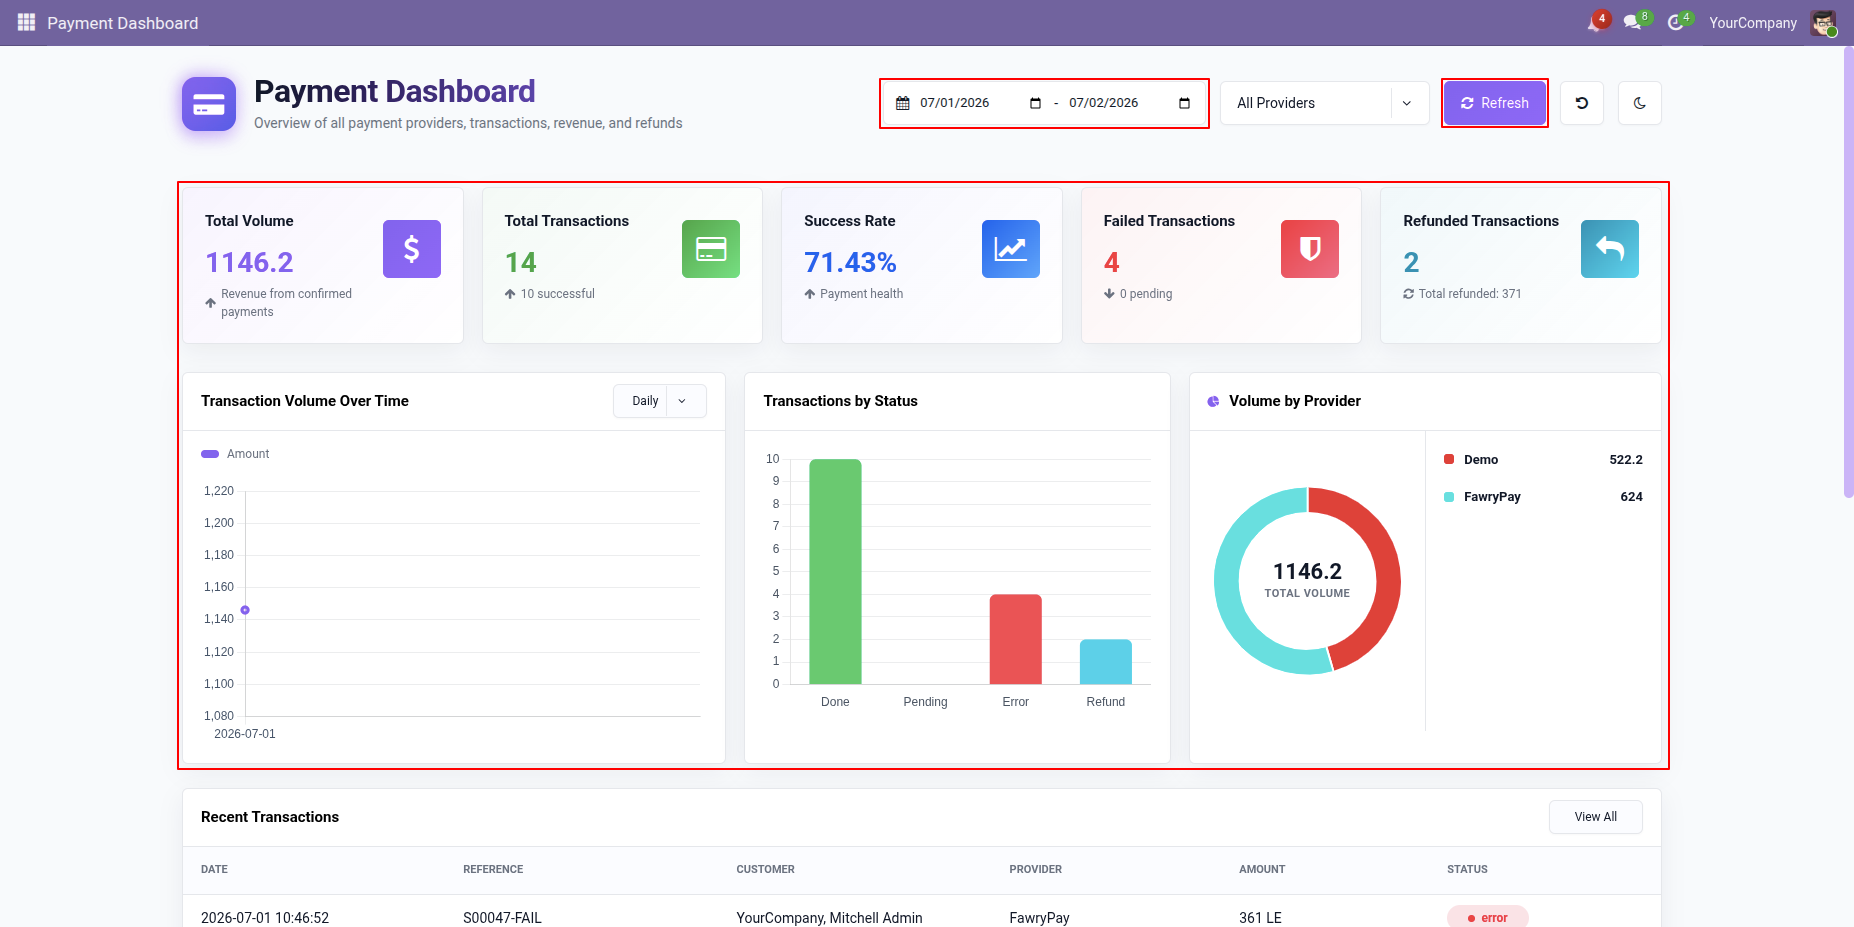1854x927 pixels.
Task: Click the Refunded Transactions reply arrow icon
Action: [1610, 249]
